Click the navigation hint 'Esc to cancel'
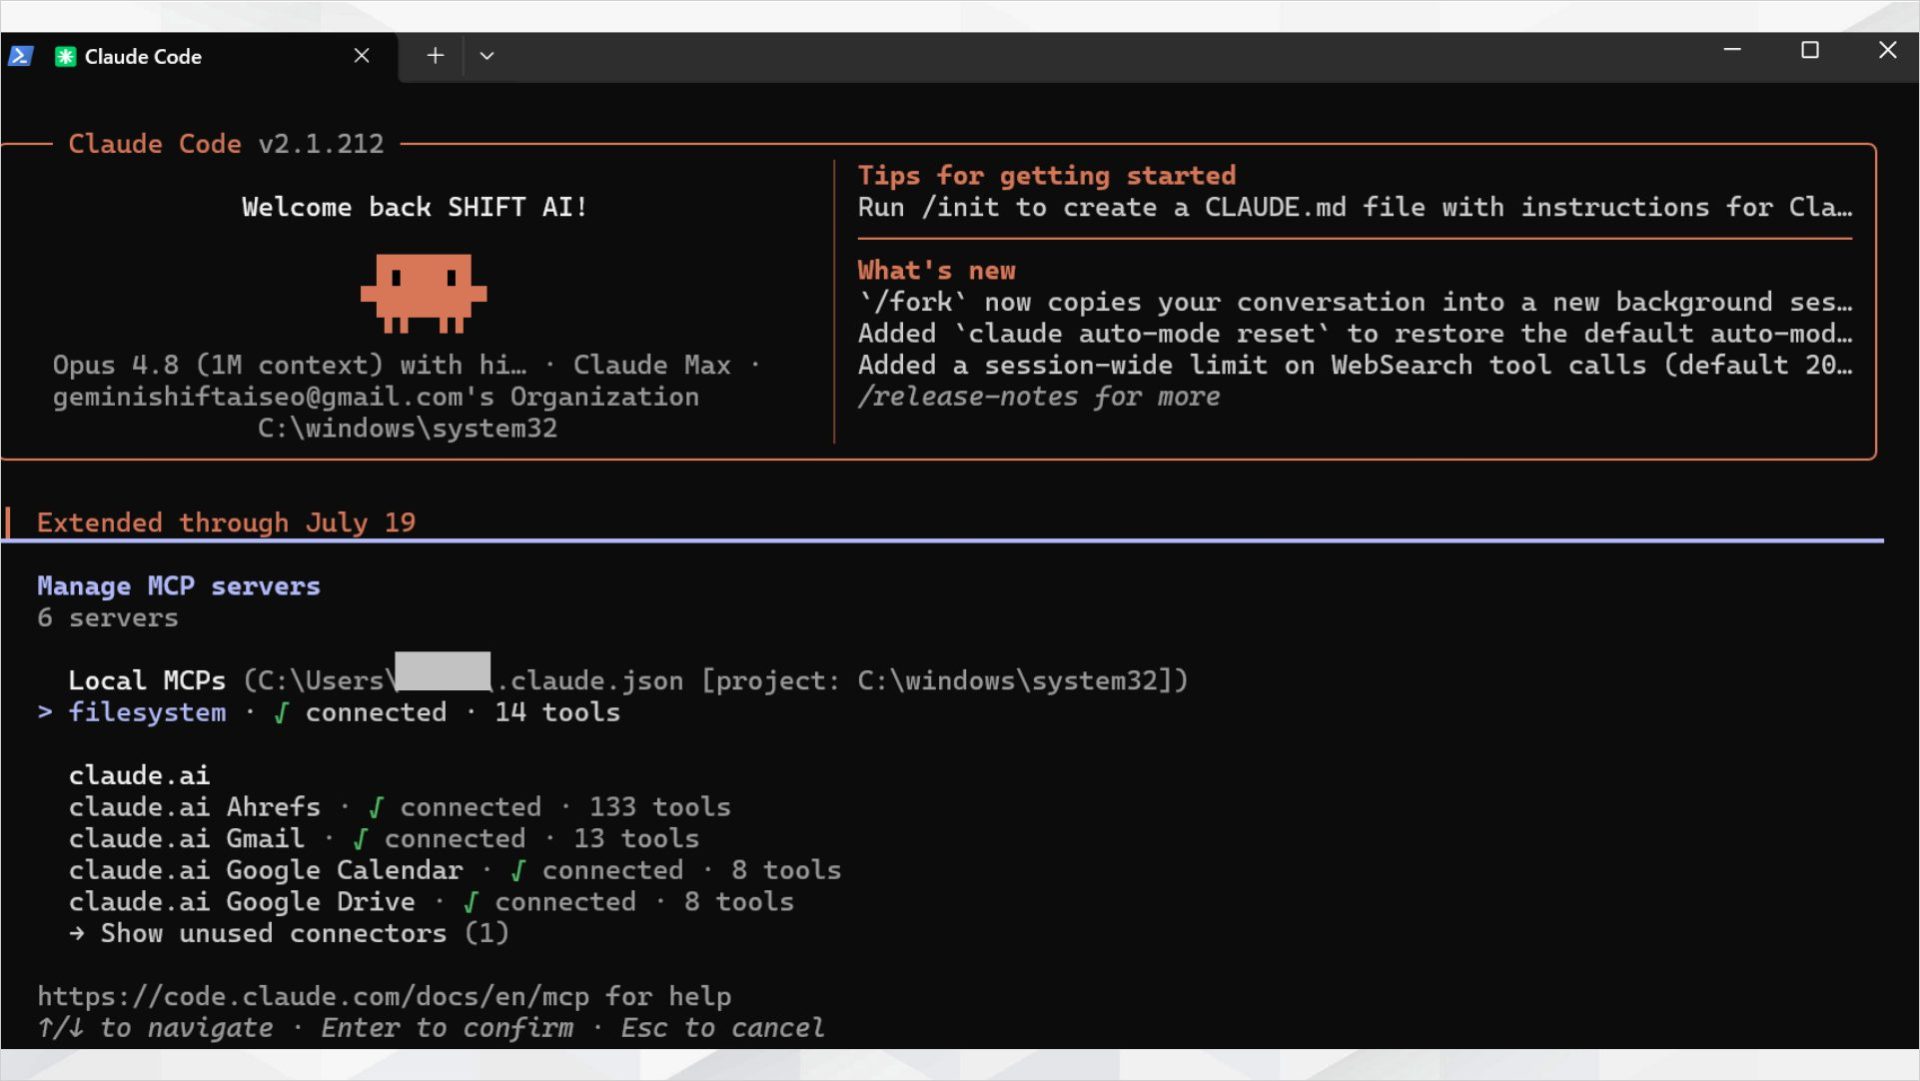 tap(723, 1028)
